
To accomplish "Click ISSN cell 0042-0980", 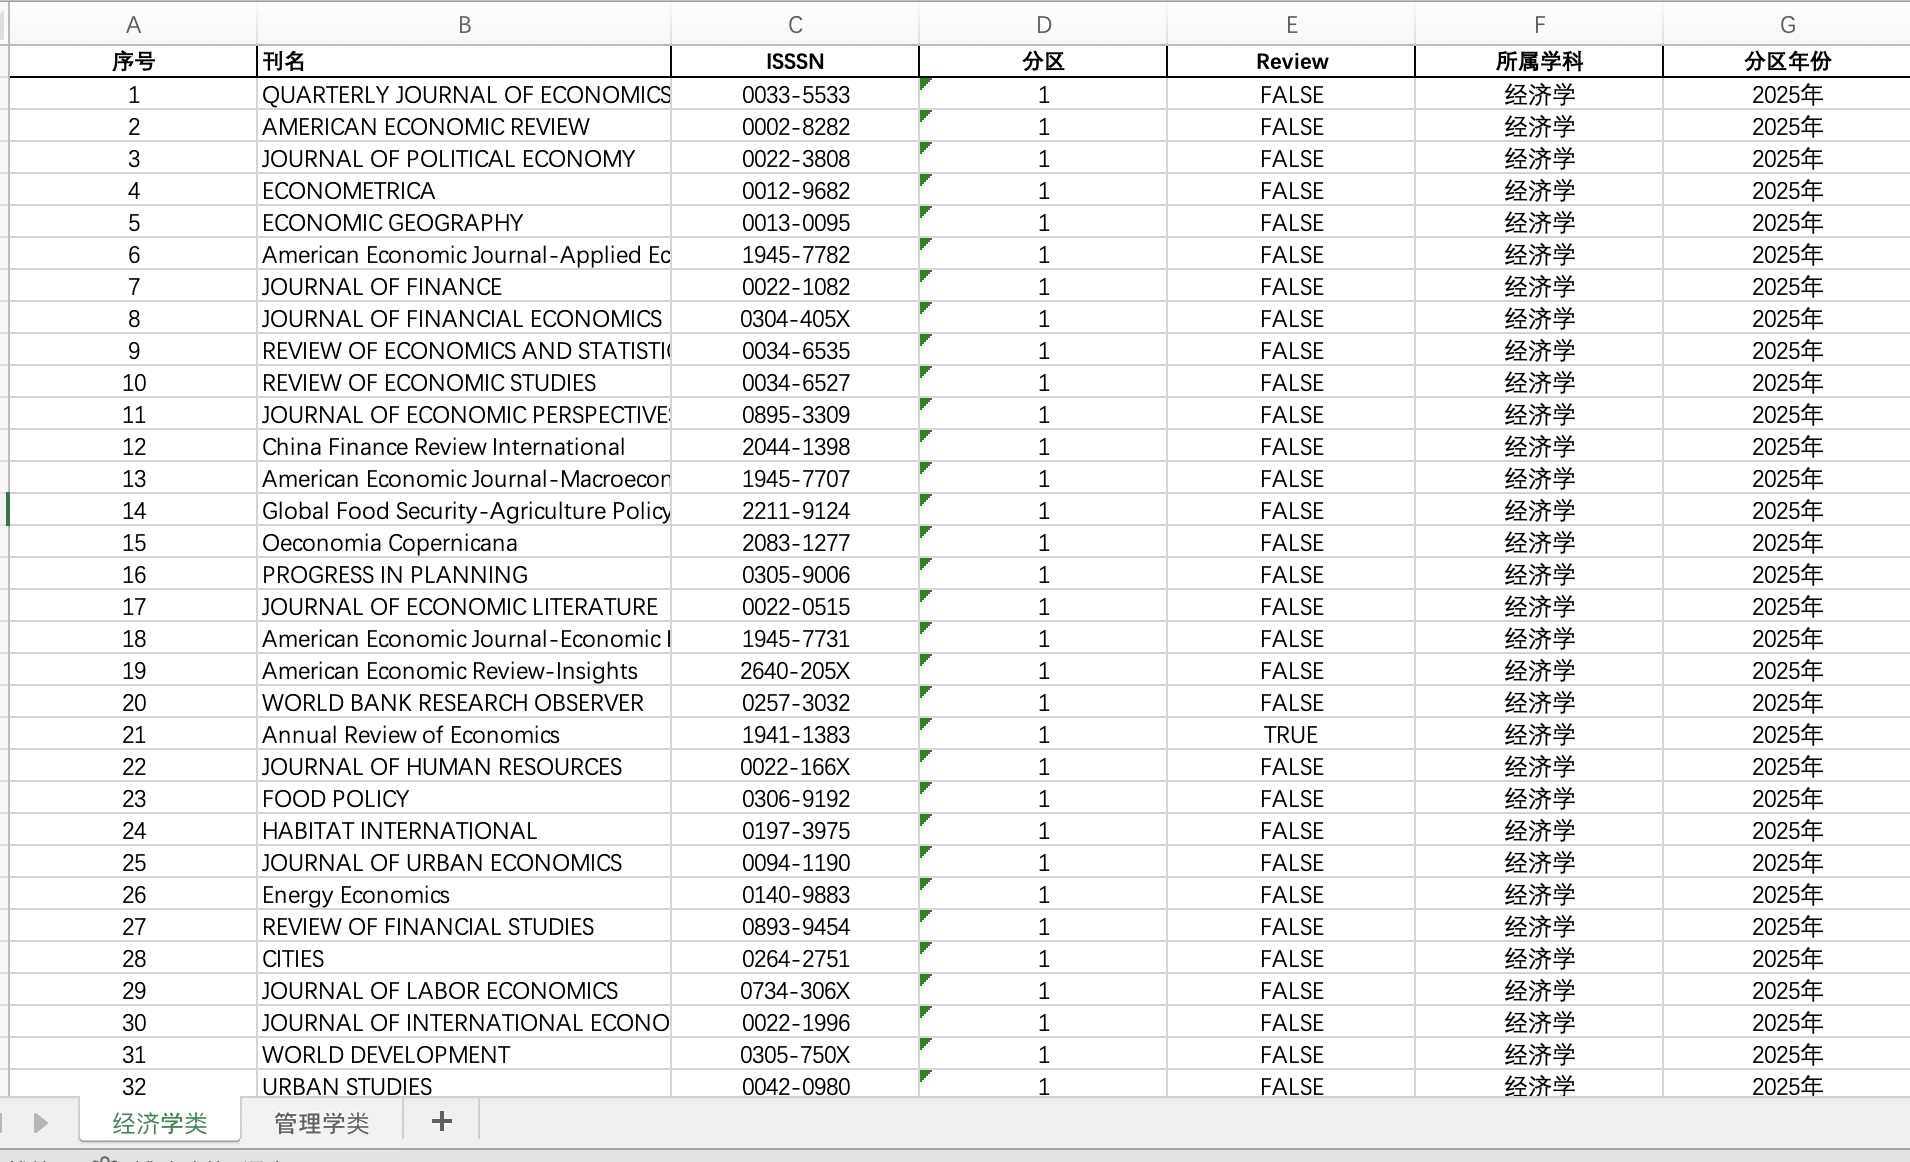I will click(795, 1085).
